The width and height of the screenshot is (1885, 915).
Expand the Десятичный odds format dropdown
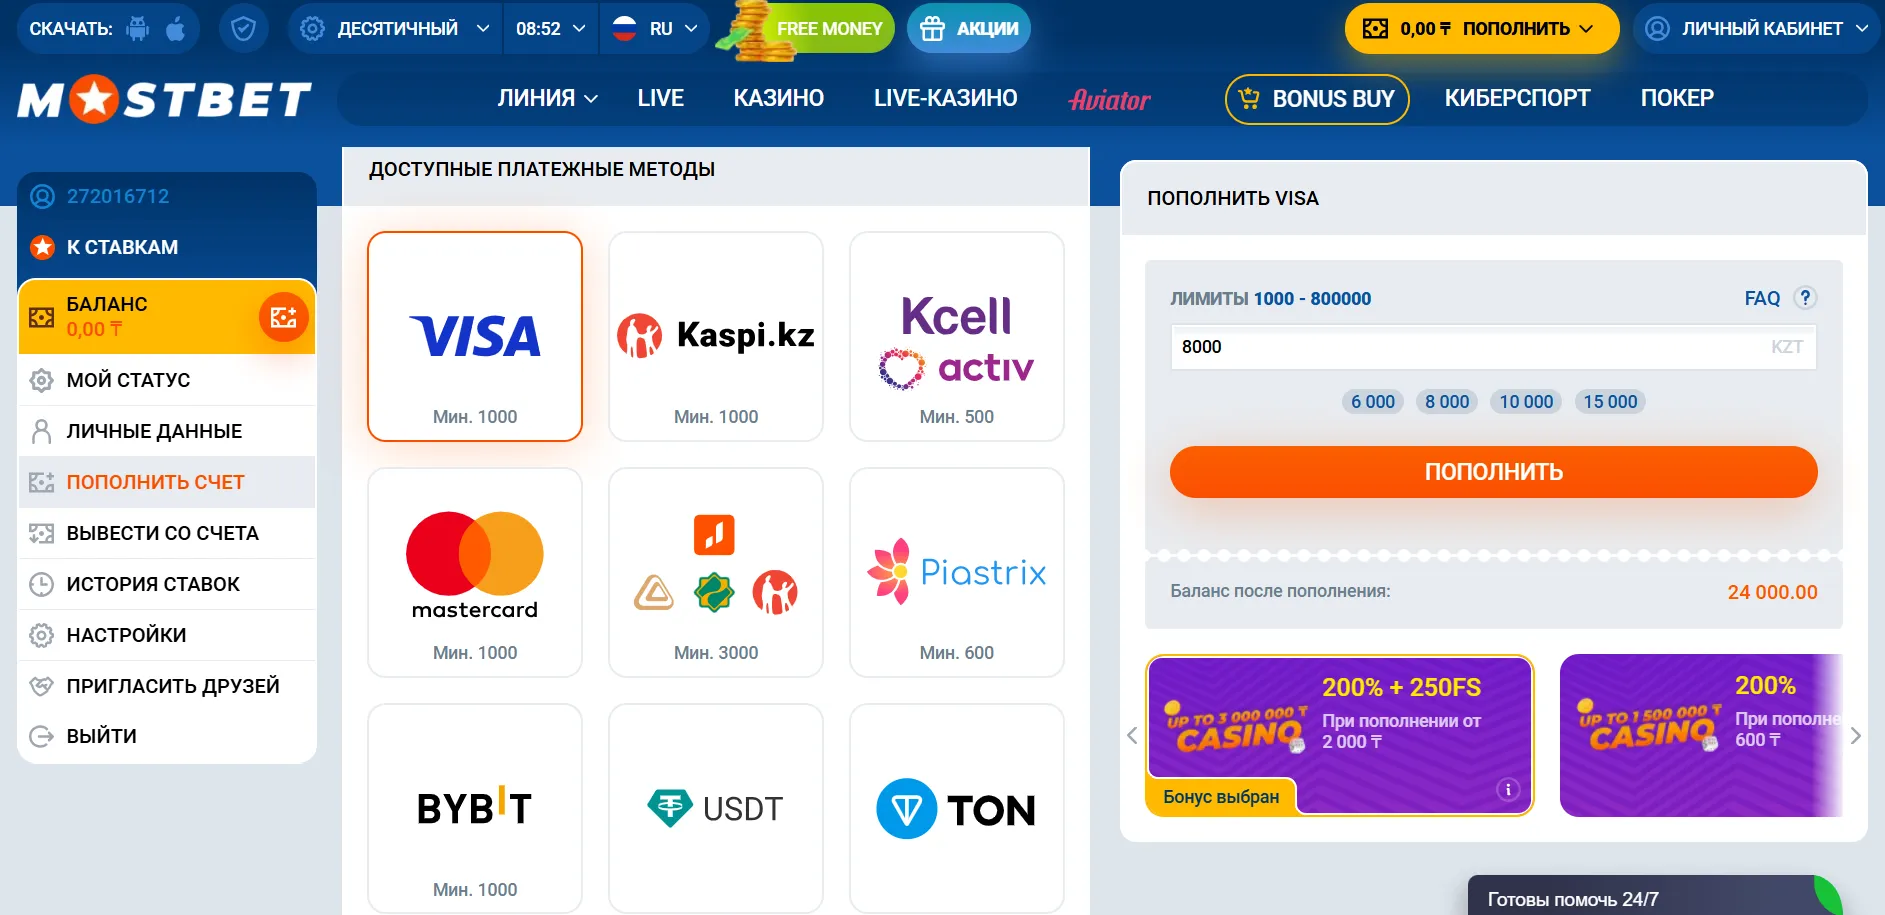395,29
